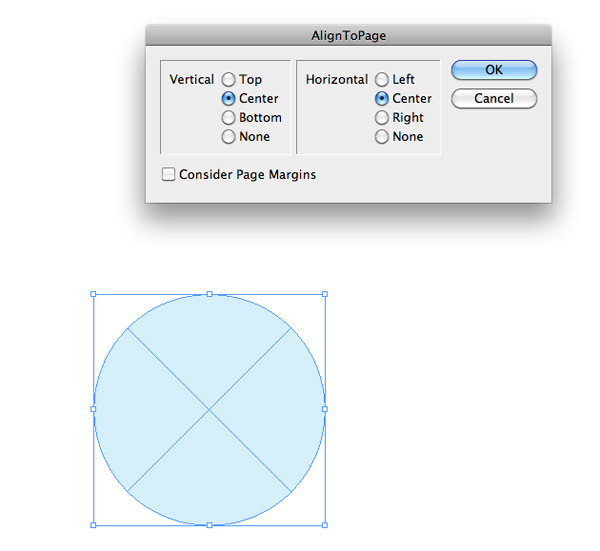Image resolution: width=600 pixels, height=551 pixels.
Task: Click the right-middle selection handle of the frame
Action: pos(325,409)
